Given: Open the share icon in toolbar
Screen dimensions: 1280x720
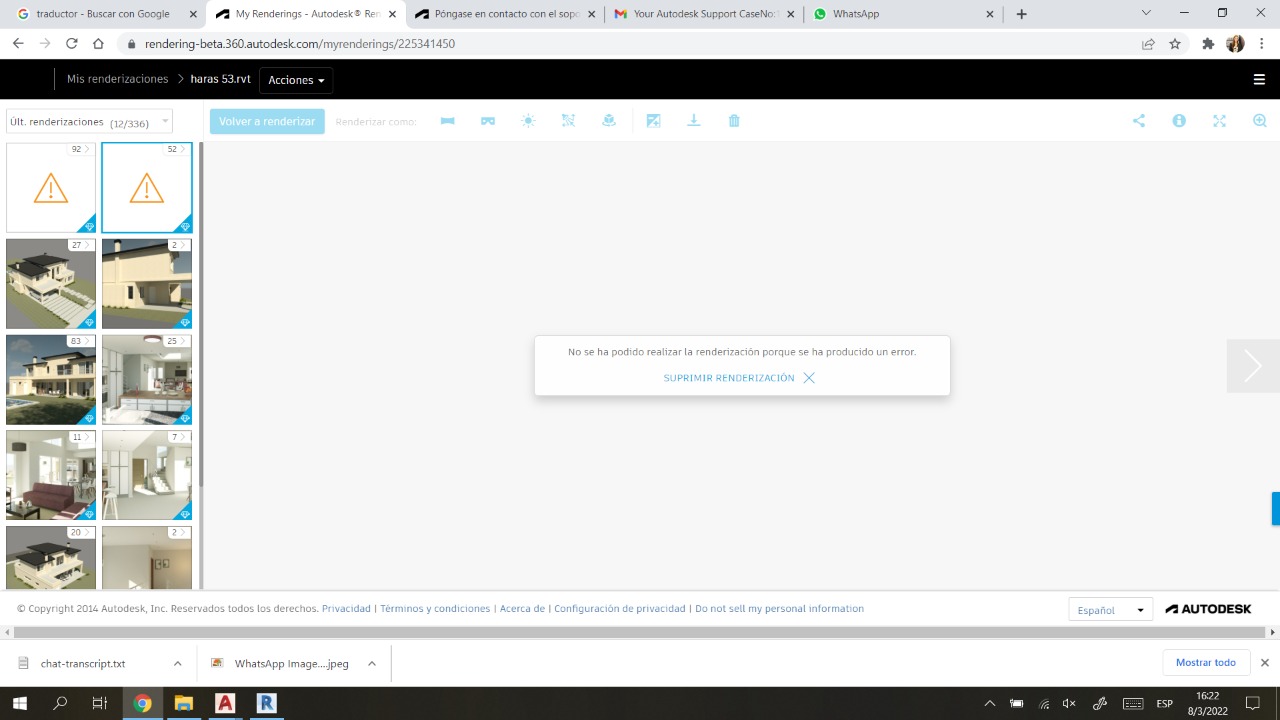Looking at the screenshot, I should click(x=1139, y=121).
